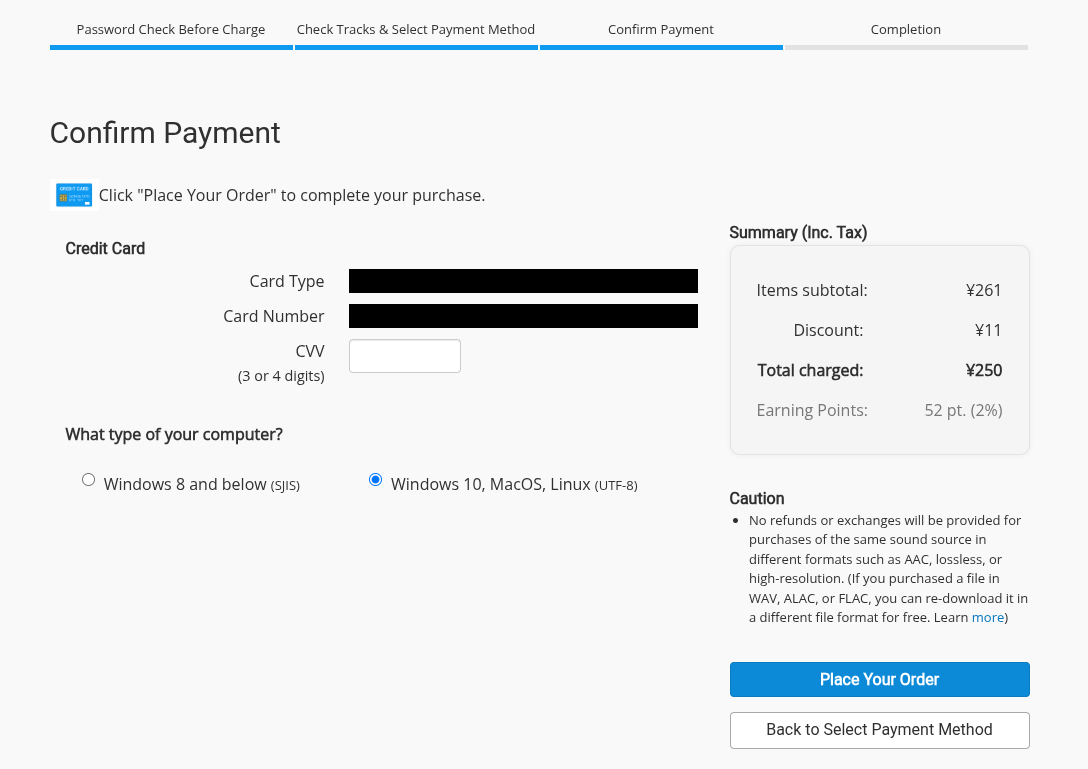Switch to Check Tracks & Select Payment Method step
This screenshot has height=769, width=1088.
[x=416, y=30]
